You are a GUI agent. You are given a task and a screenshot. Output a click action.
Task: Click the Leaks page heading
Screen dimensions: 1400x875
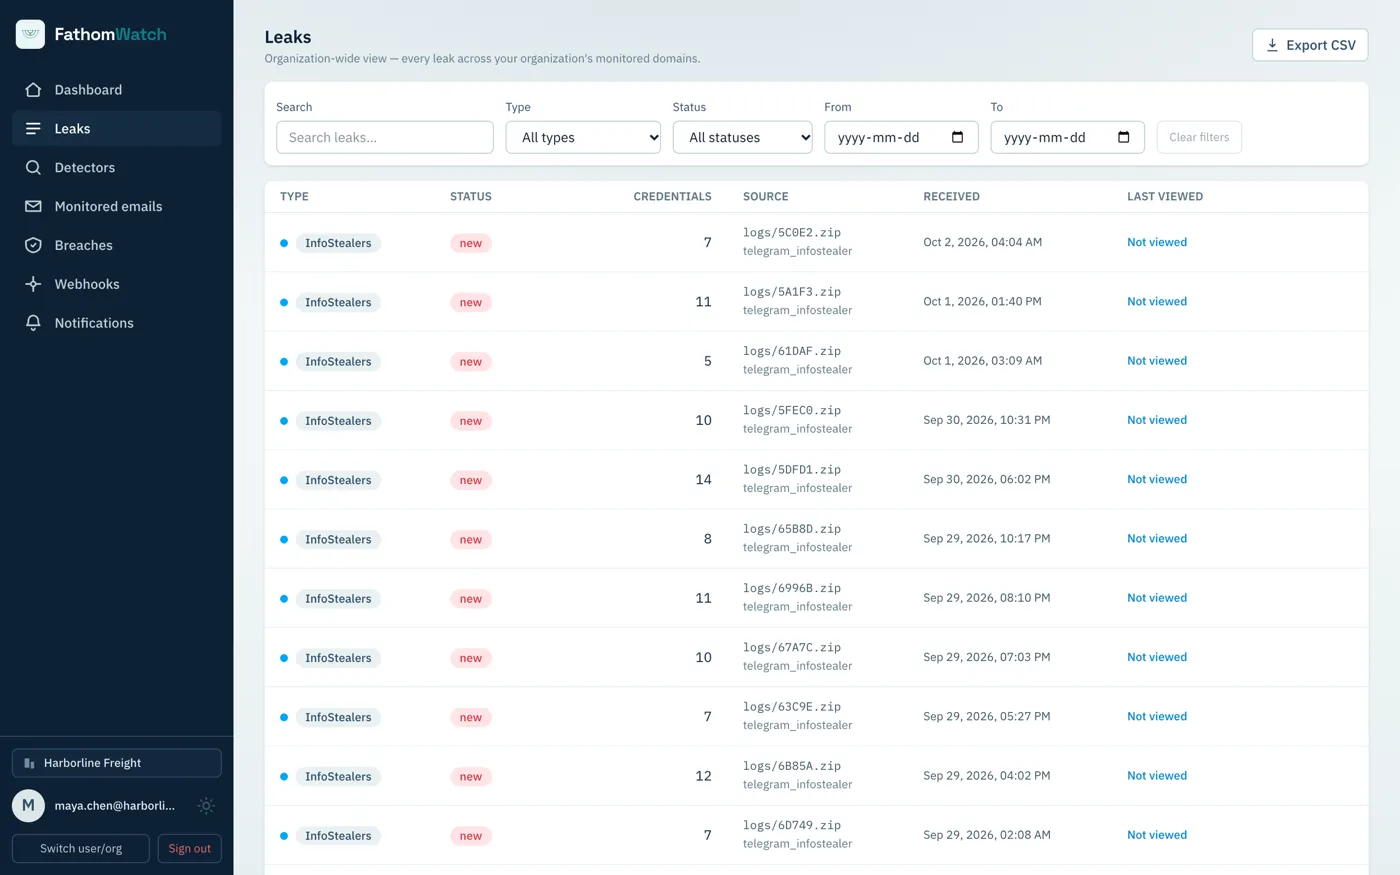pos(288,37)
